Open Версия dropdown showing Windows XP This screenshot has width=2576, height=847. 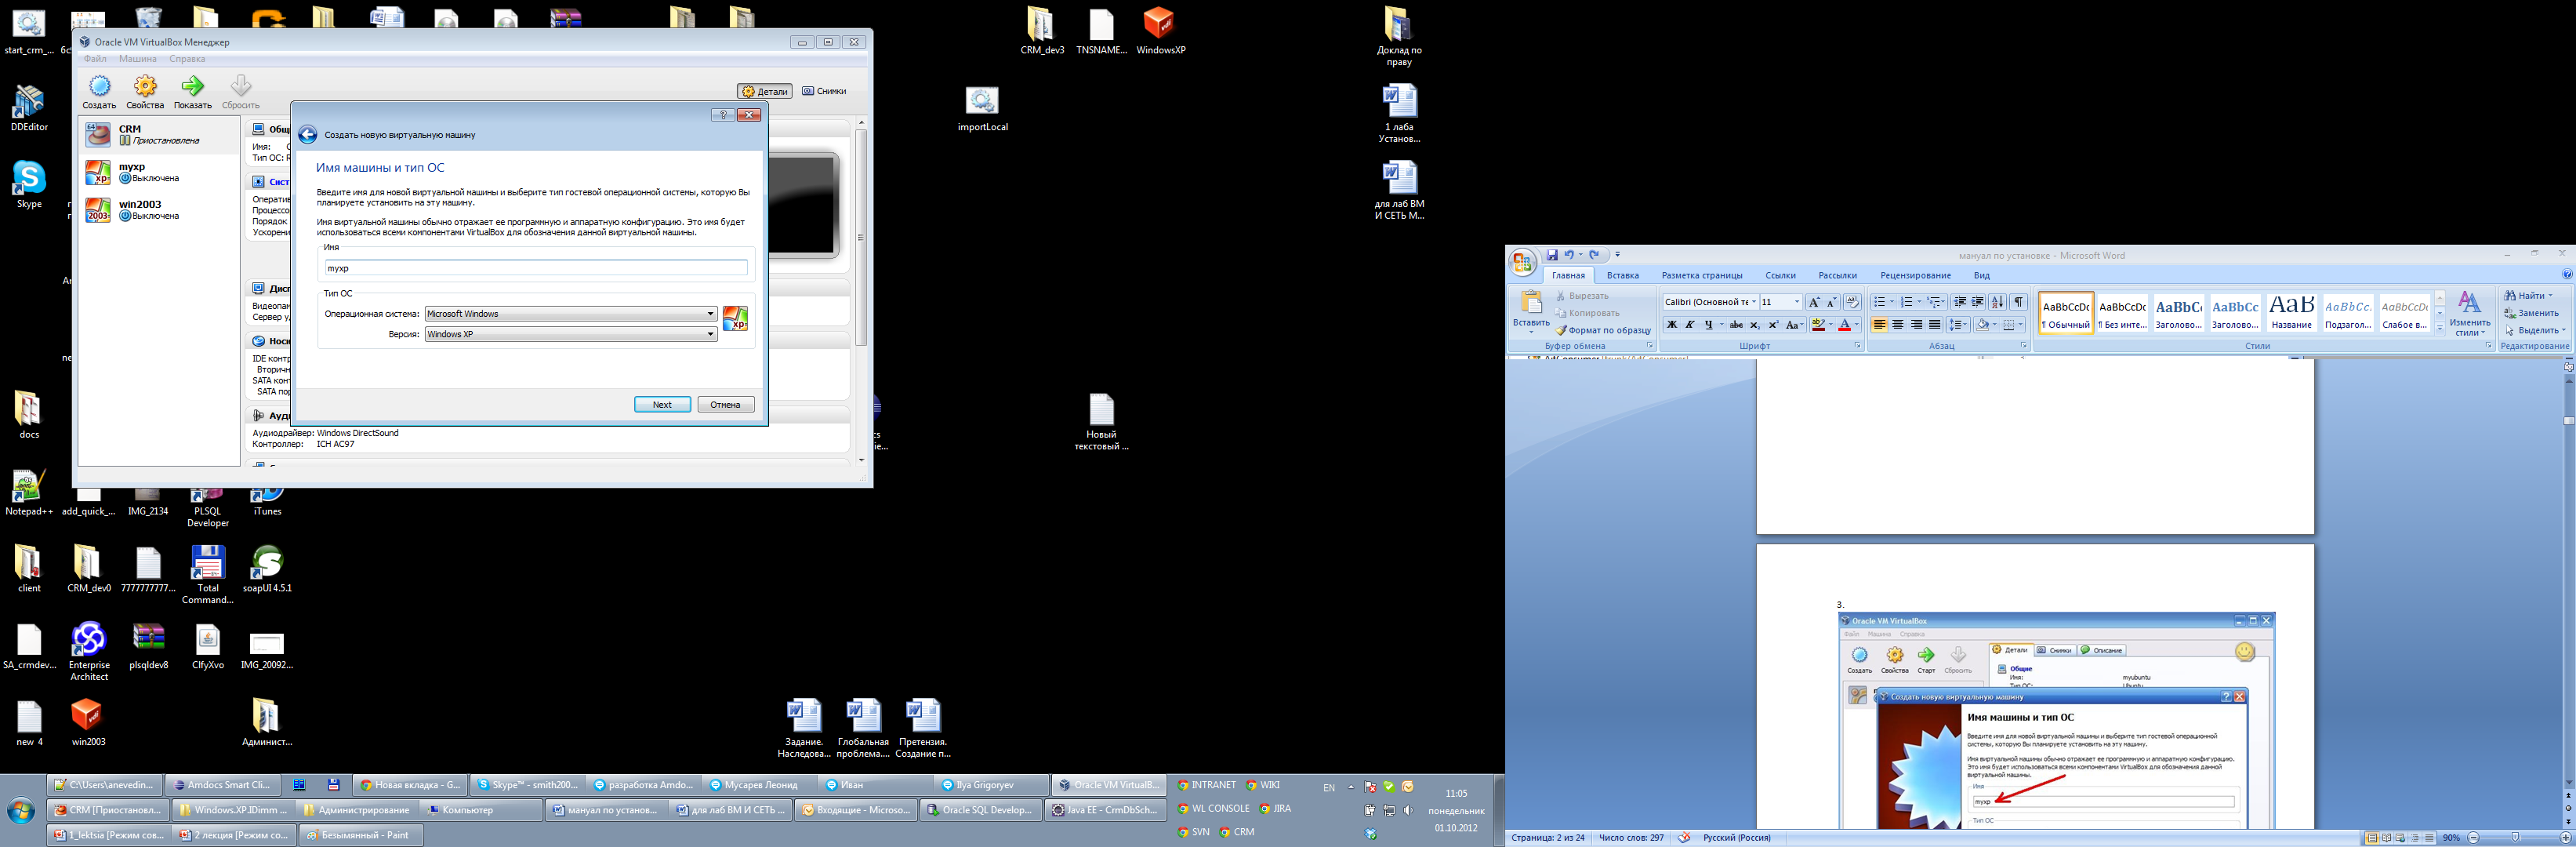(x=571, y=334)
